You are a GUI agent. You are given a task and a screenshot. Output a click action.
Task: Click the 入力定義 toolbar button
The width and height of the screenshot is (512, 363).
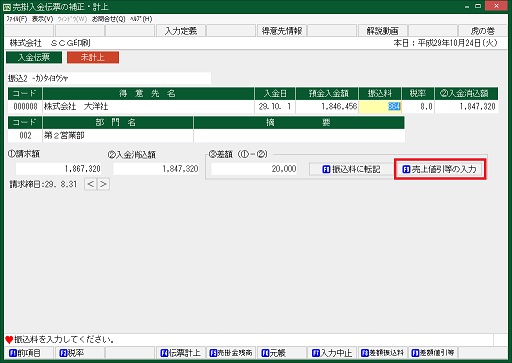point(181,31)
